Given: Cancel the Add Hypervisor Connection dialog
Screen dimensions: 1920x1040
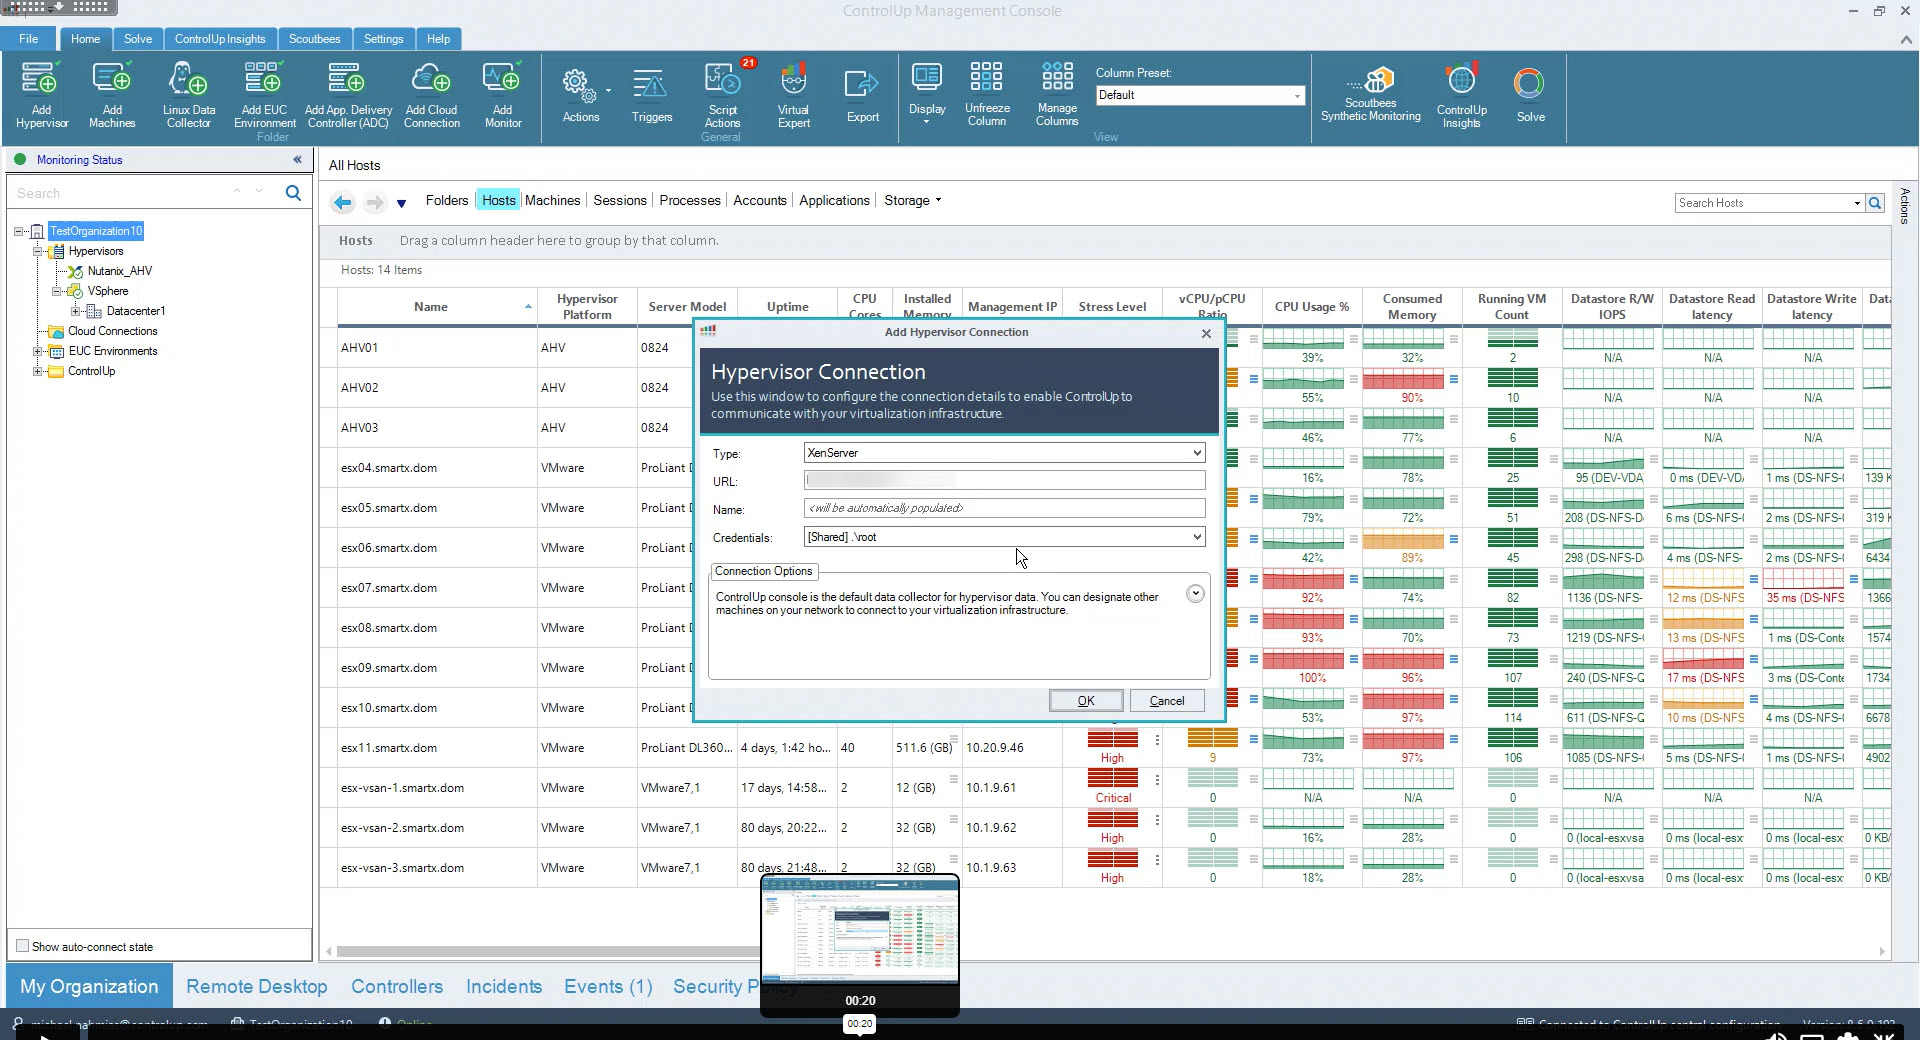Looking at the screenshot, I should tap(1166, 701).
